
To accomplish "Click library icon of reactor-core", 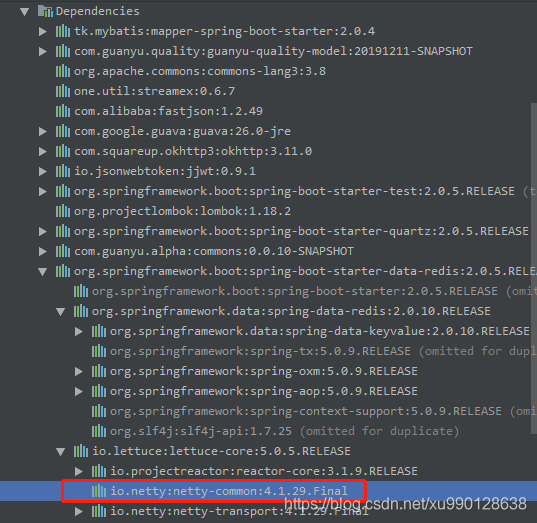I will click(x=99, y=471).
